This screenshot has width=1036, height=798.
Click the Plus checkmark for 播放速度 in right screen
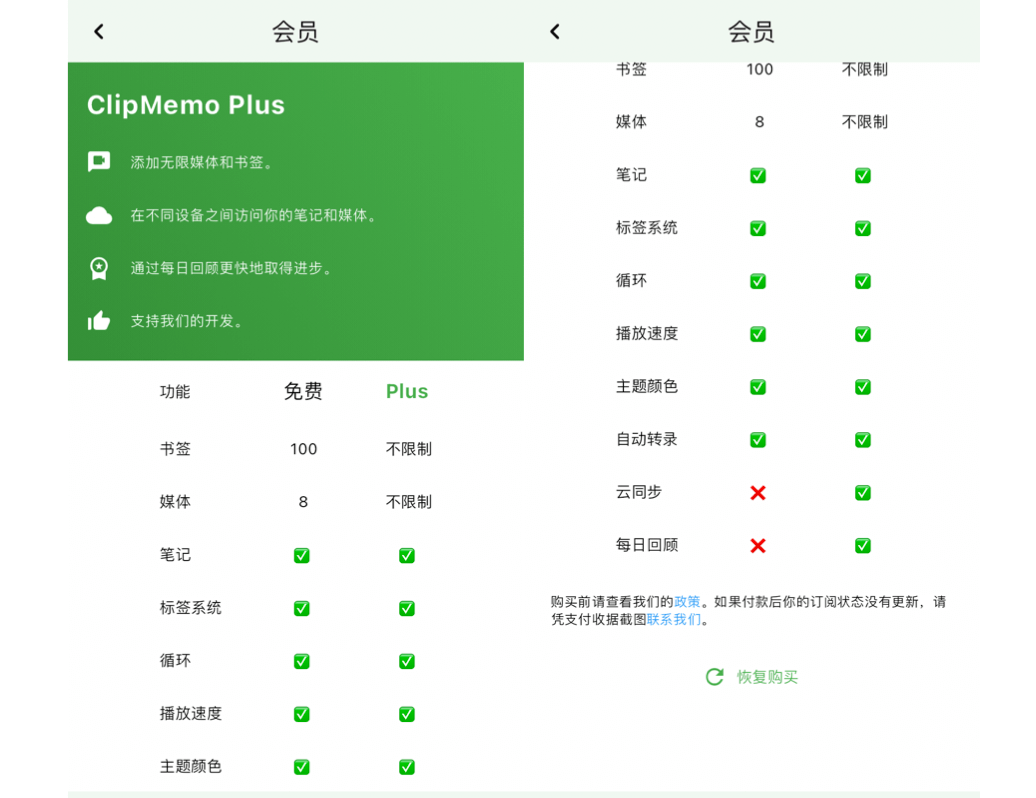click(x=863, y=334)
